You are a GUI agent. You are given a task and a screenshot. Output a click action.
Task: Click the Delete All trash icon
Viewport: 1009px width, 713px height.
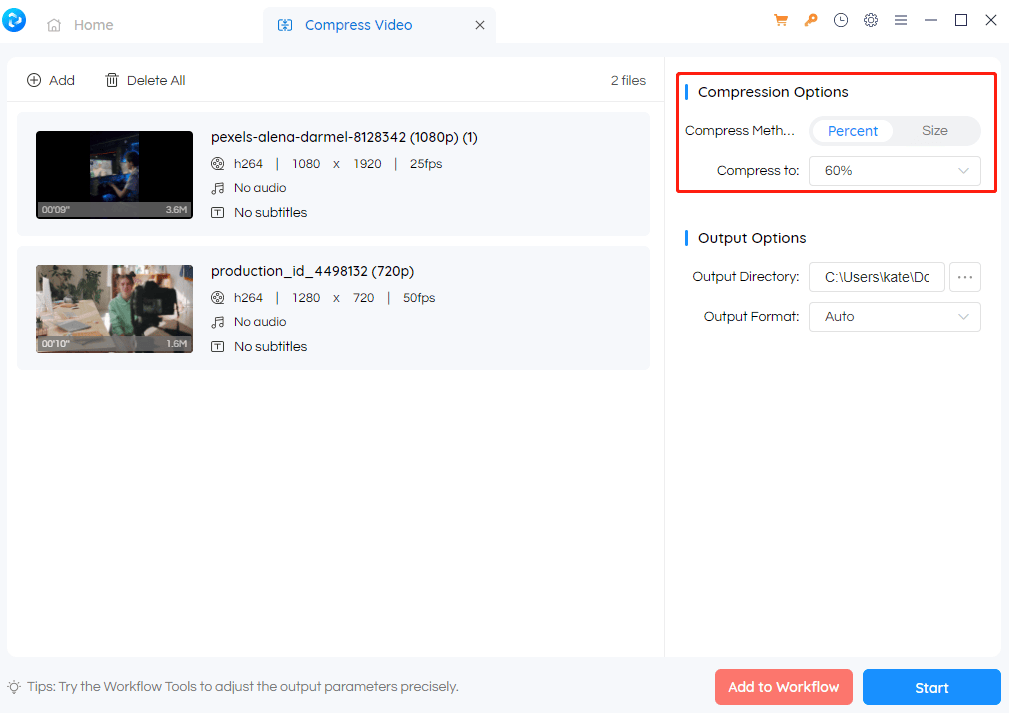pos(112,80)
